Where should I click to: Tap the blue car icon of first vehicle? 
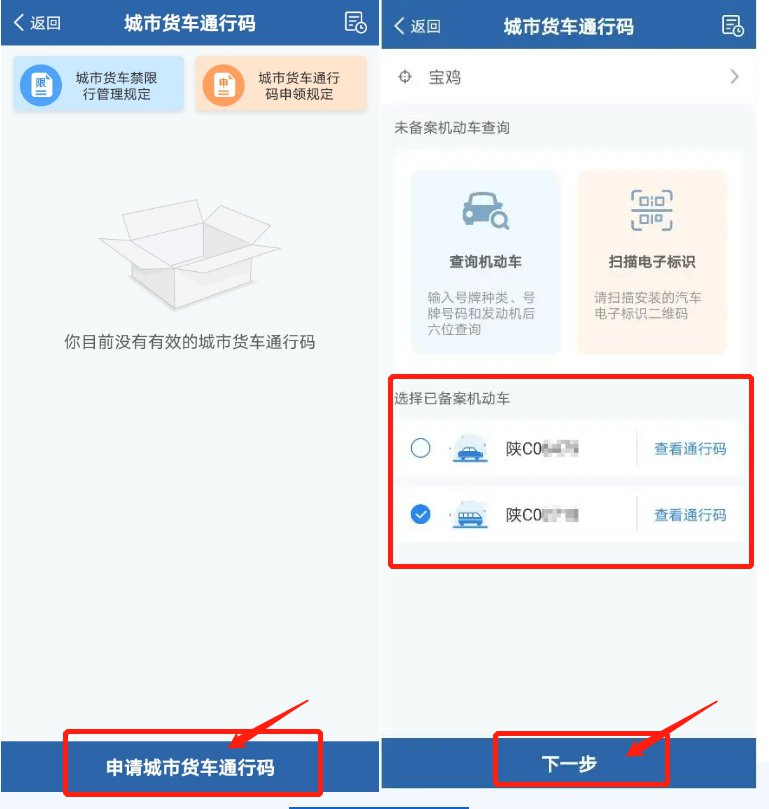(470, 448)
